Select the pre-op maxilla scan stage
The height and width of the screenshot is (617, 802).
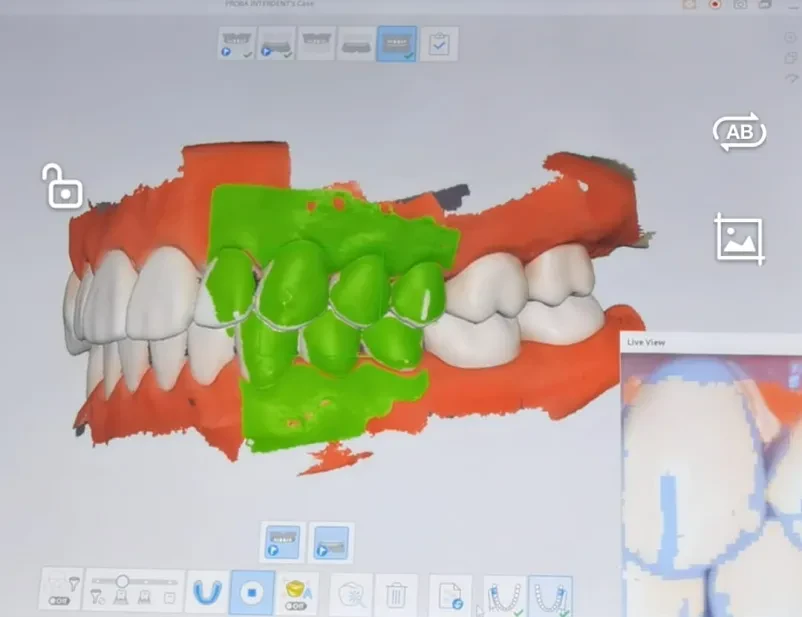pos(236,45)
